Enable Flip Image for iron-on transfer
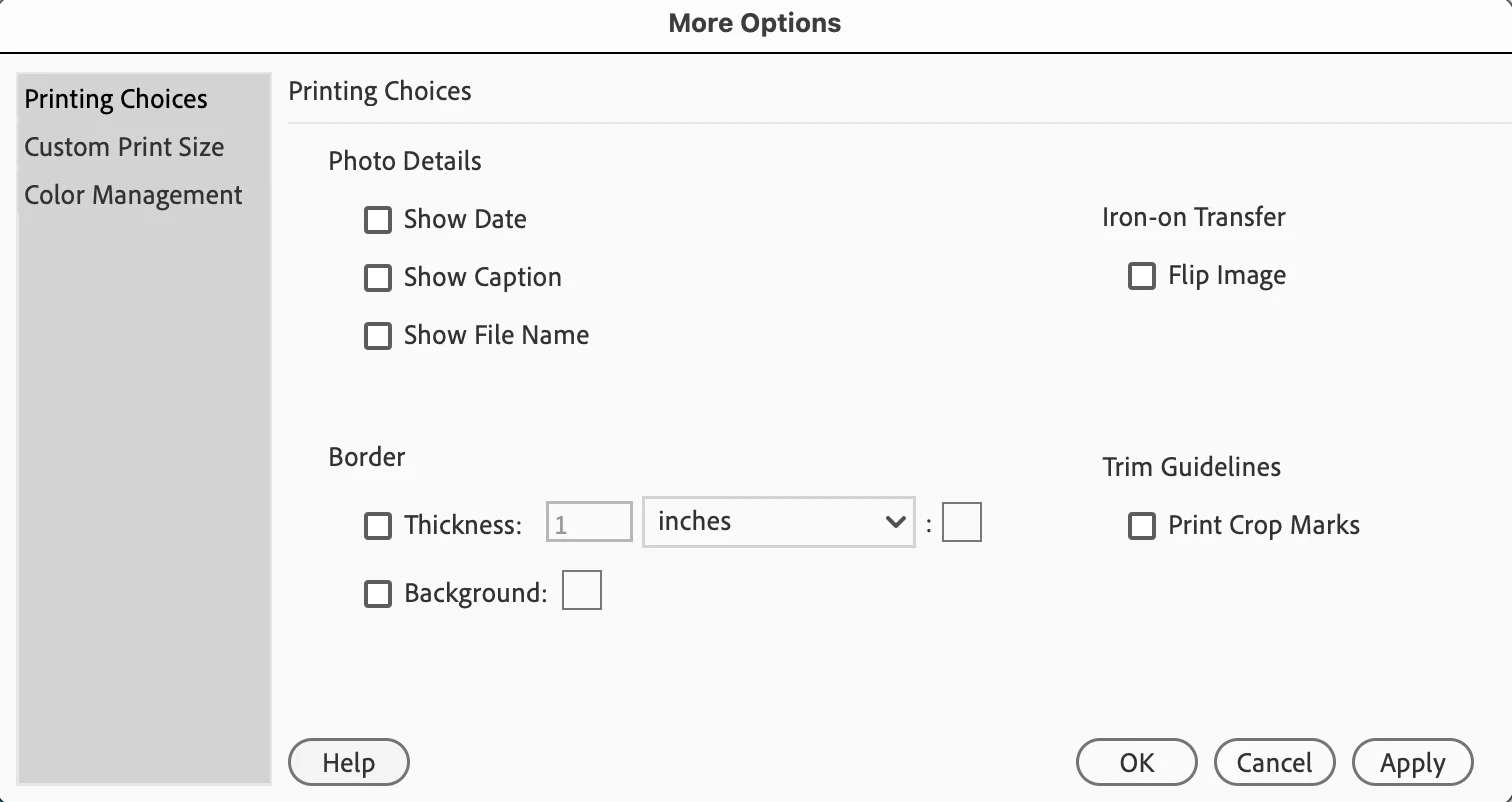The width and height of the screenshot is (1512, 802). 1141,276
